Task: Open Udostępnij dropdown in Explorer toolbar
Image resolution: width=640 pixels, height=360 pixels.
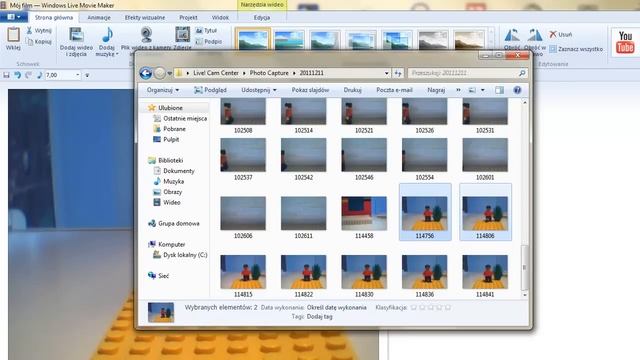Action: tap(258, 90)
